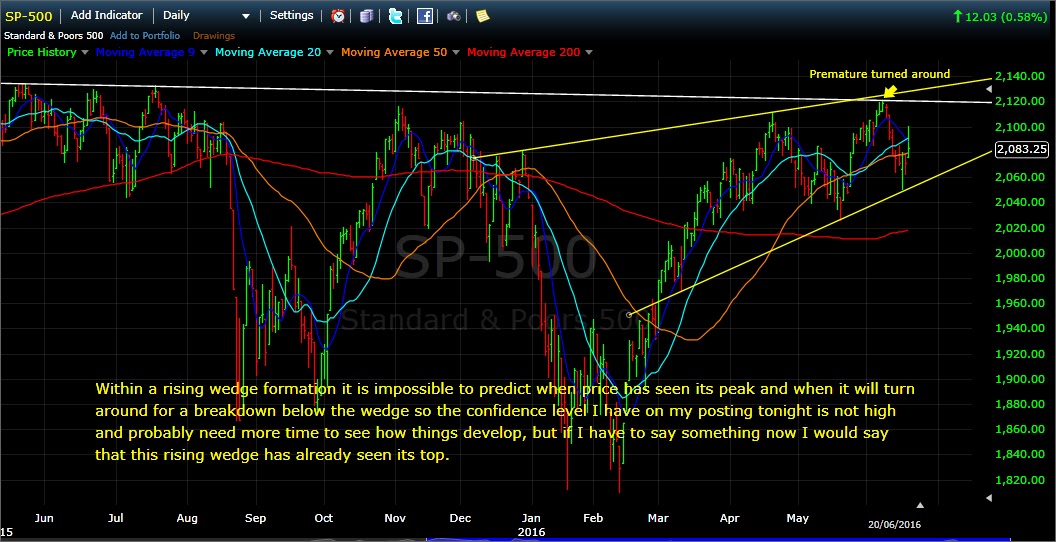Click the Sep month label on time axis
The image size is (1056, 542).
coord(255,518)
